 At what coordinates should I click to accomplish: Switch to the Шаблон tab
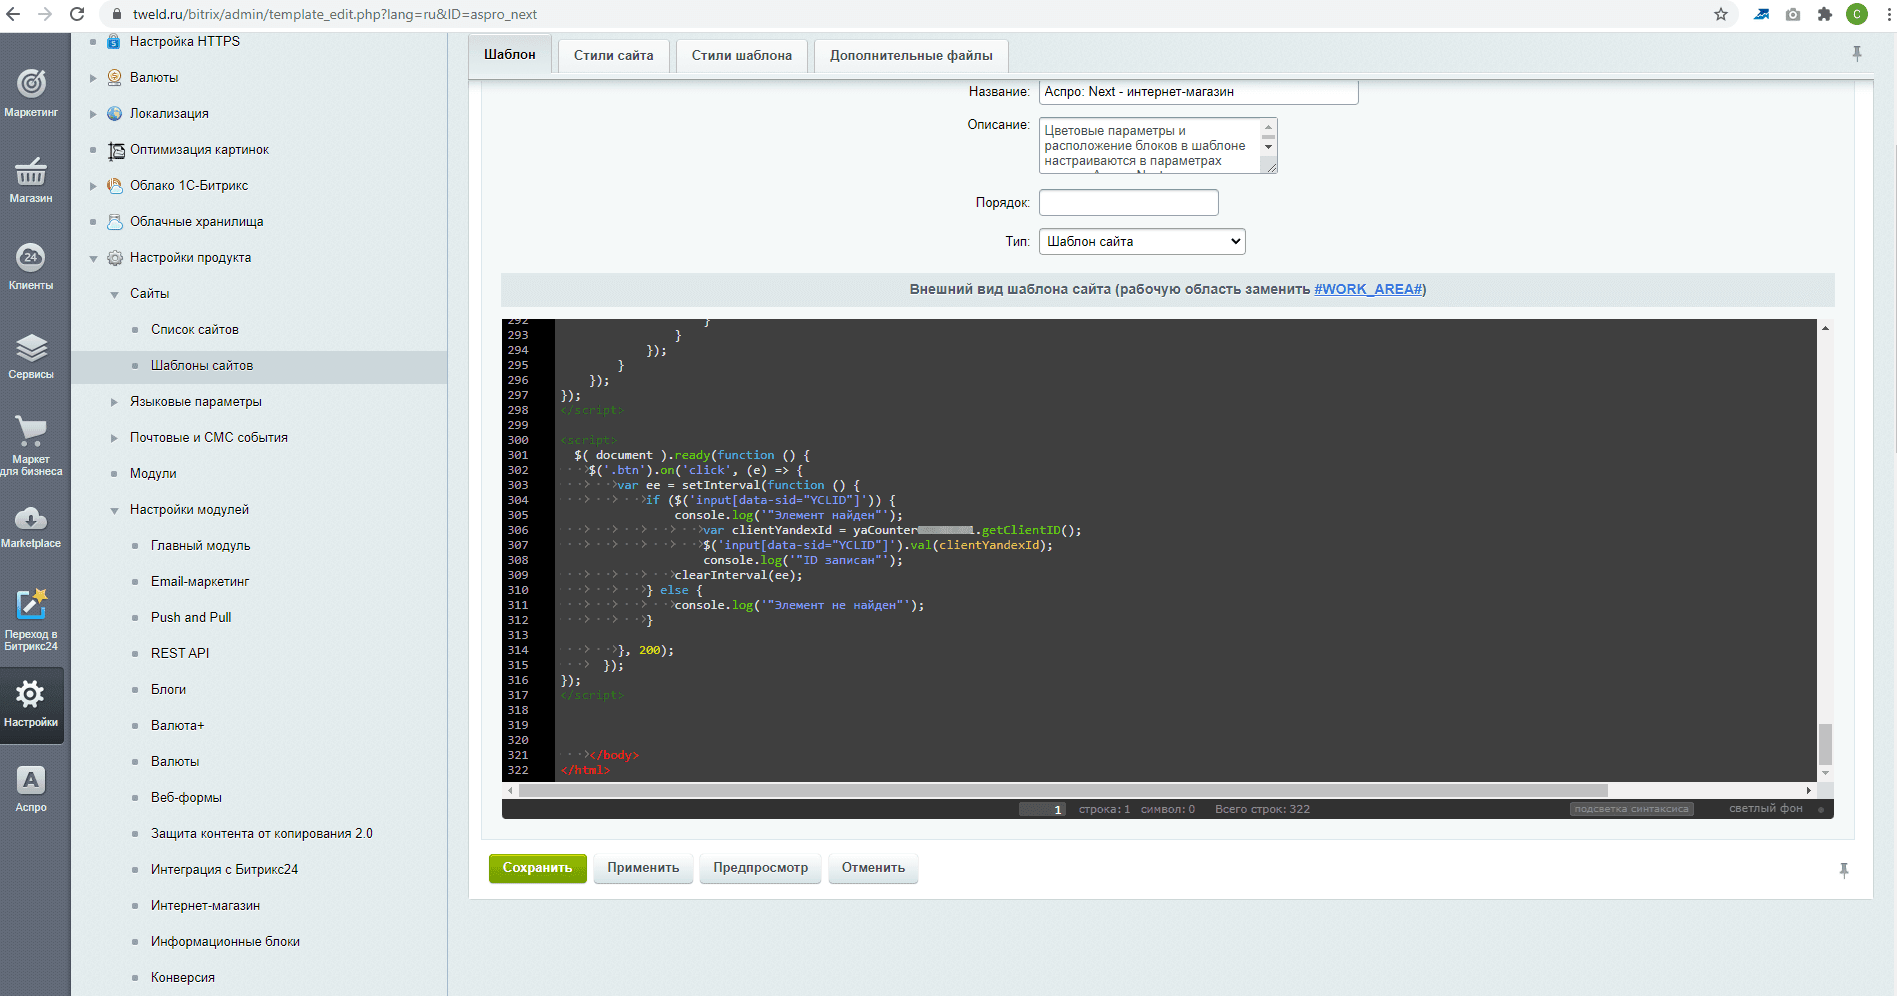coord(510,55)
